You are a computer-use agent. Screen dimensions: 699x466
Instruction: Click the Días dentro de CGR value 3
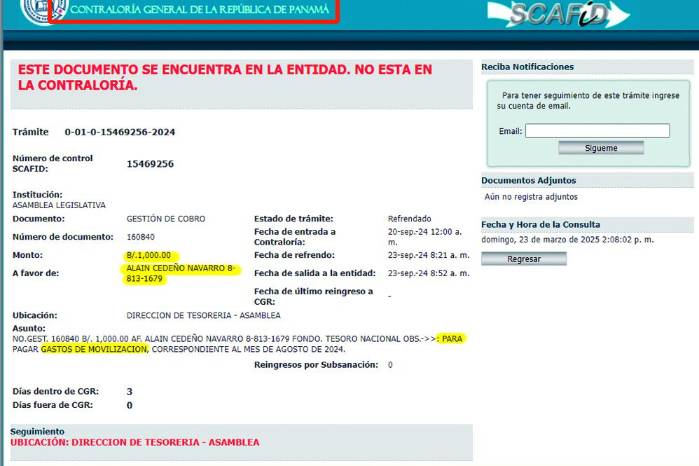(129, 392)
